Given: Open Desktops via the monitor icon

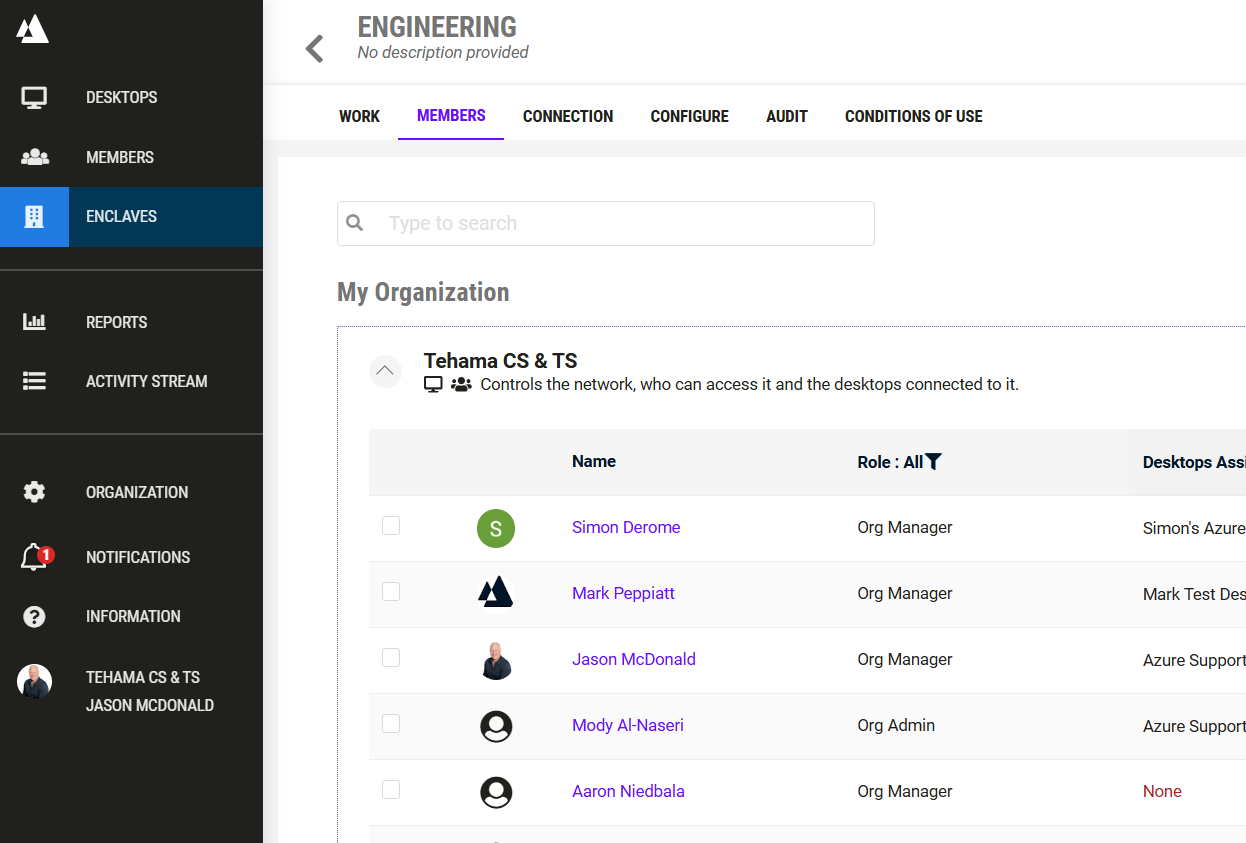Looking at the screenshot, I should [x=34, y=98].
